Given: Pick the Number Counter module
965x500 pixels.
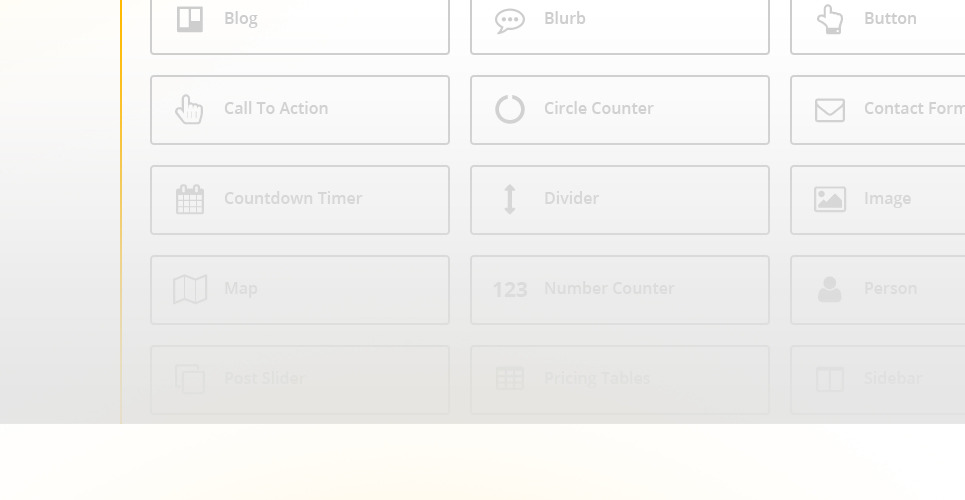Looking at the screenshot, I should 620,289.
